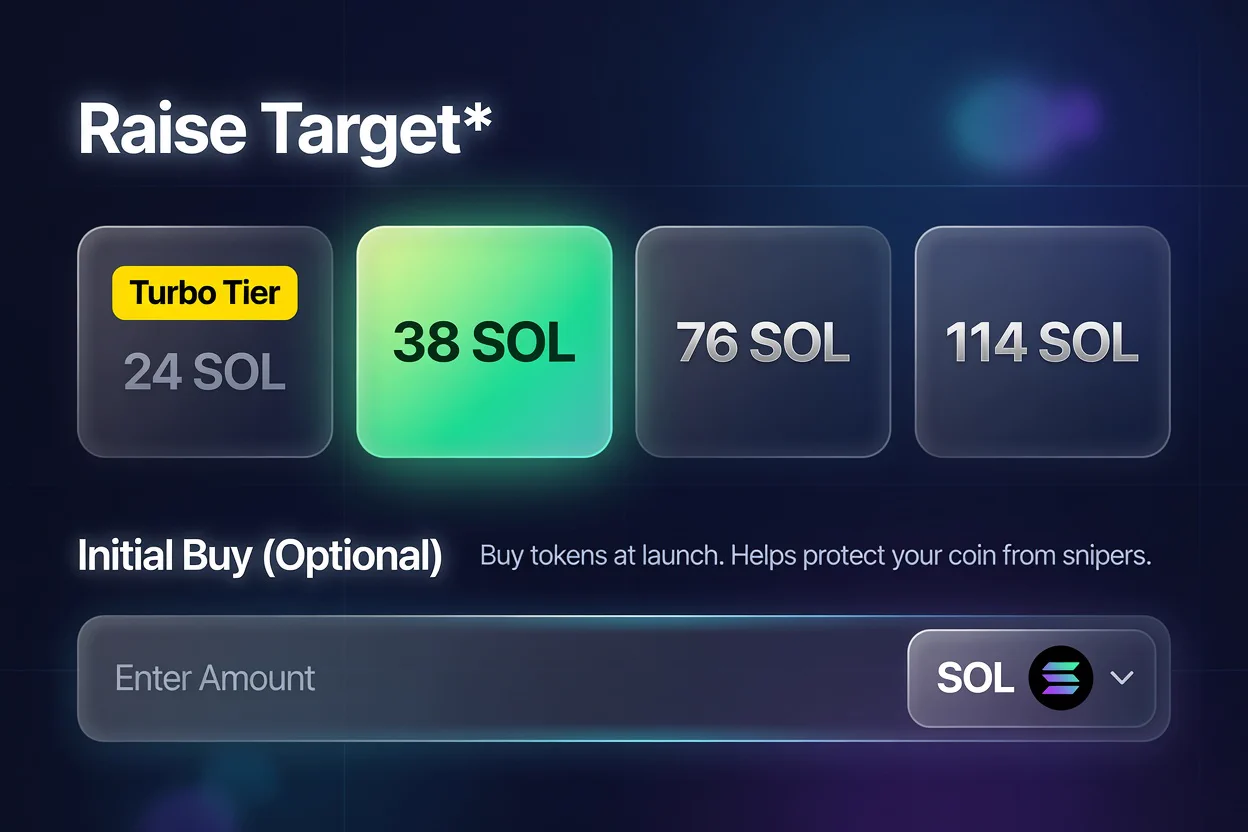Screen dimensions: 1248x832
Task: Click "Buy tokens at launch" description
Action: point(602,556)
